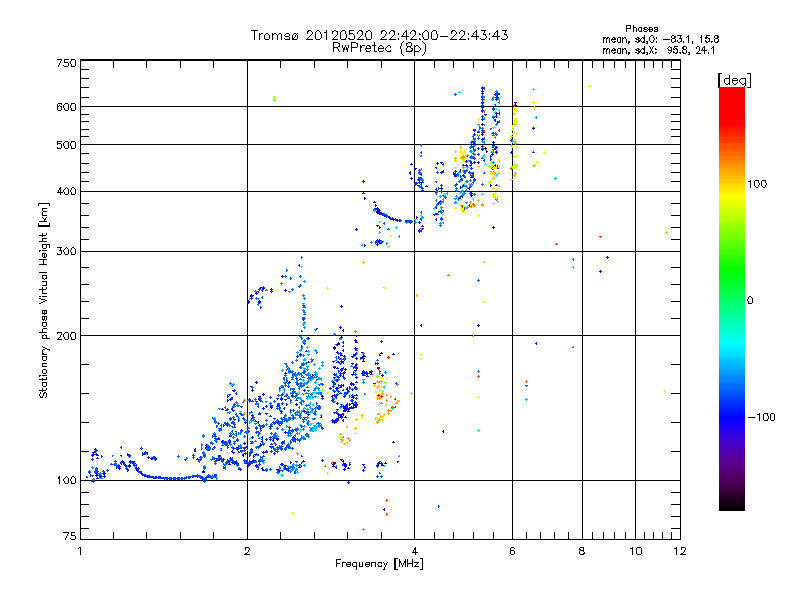
Task: Click the y-axis tick label "400"
Action: coord(66,191)
